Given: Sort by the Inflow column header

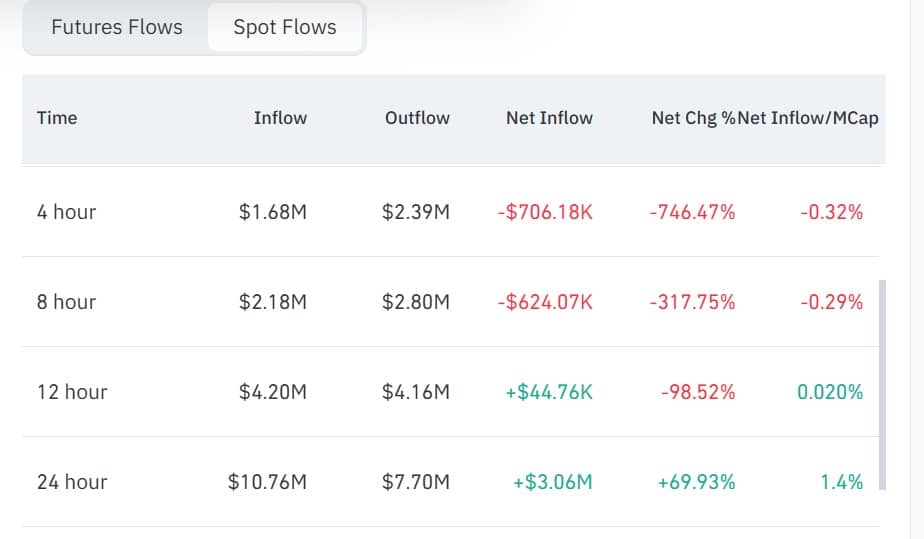Looking at the screenshot, I should coord(280,118).
